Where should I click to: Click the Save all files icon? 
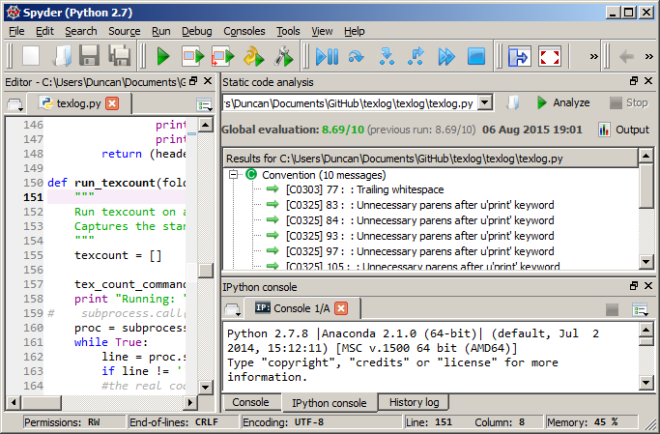118,56
